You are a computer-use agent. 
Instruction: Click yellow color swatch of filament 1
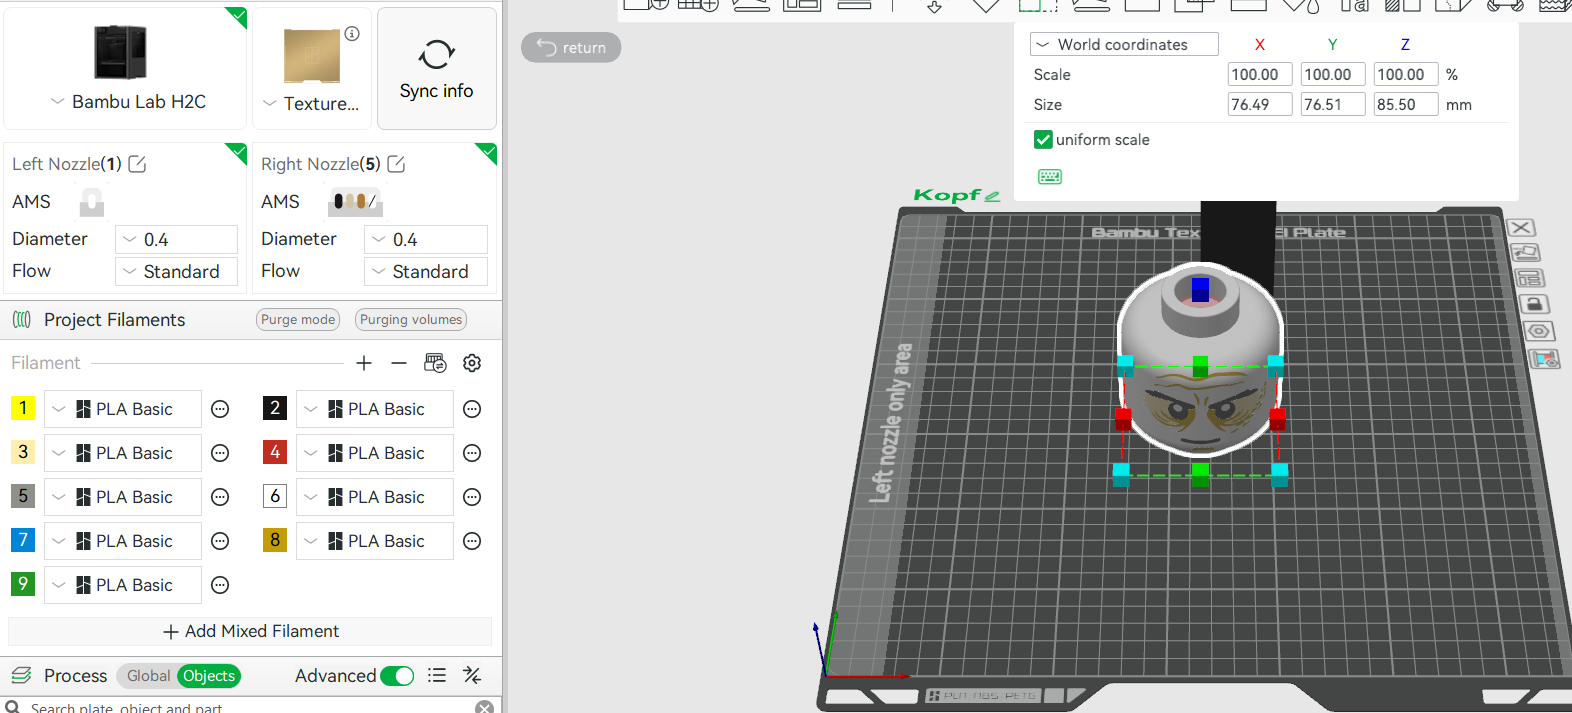[23, 408]
